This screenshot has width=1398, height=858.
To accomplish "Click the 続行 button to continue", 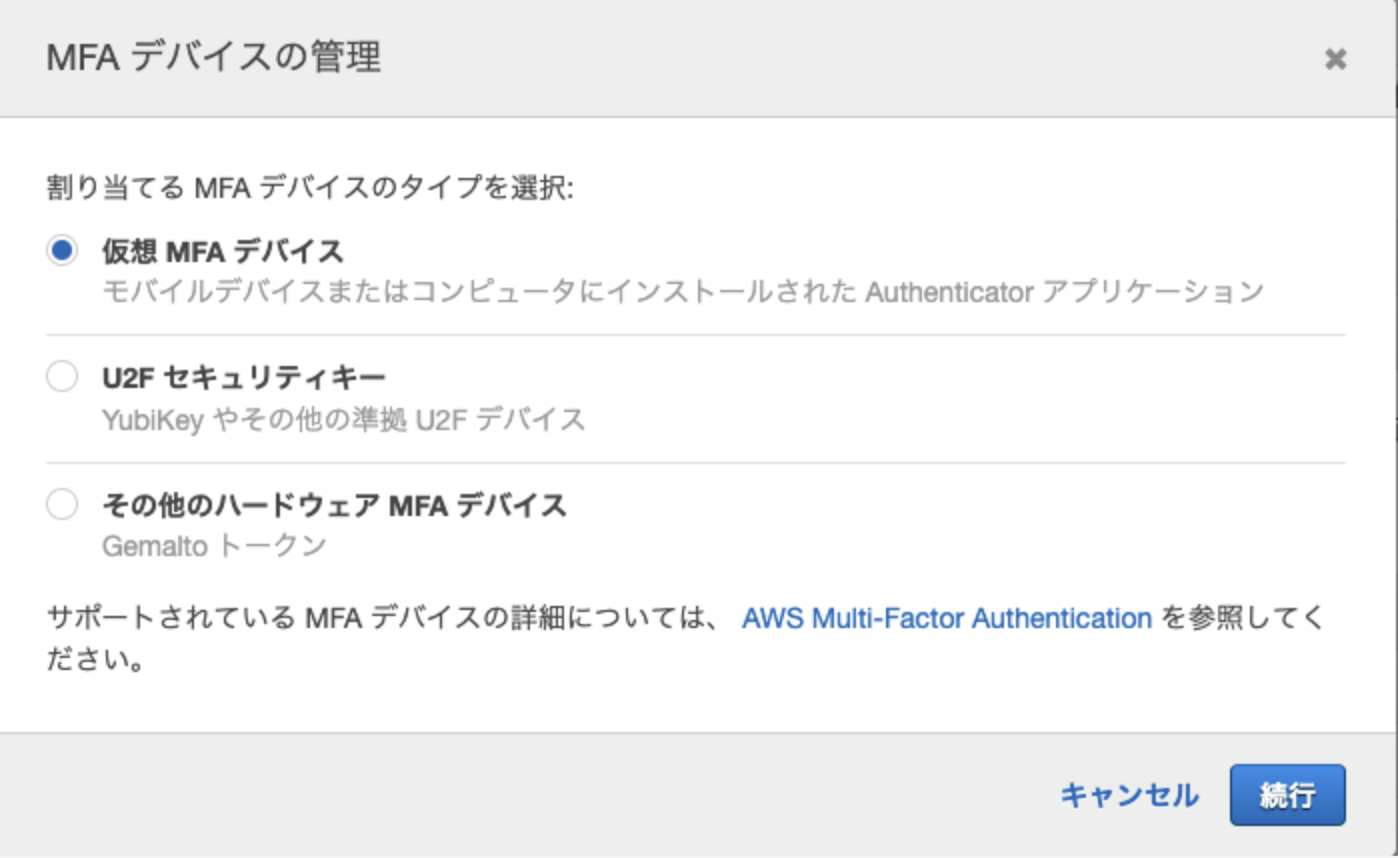I will tap(1288, 795).
